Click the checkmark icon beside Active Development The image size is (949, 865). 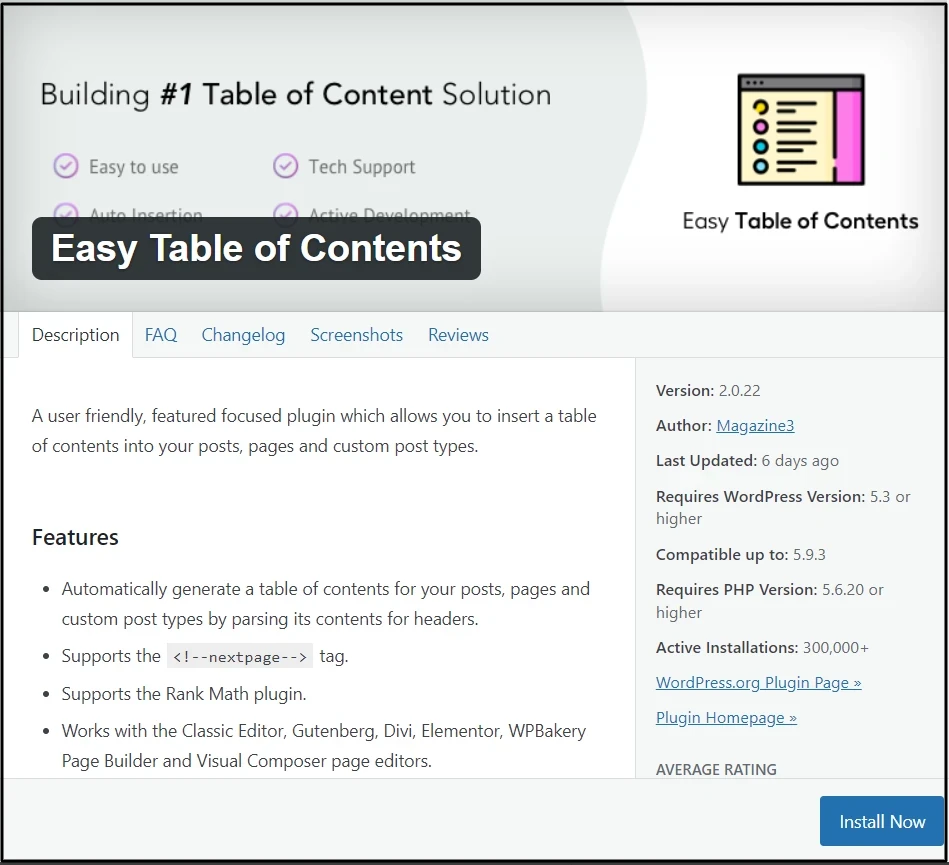(x=286, y=212)
